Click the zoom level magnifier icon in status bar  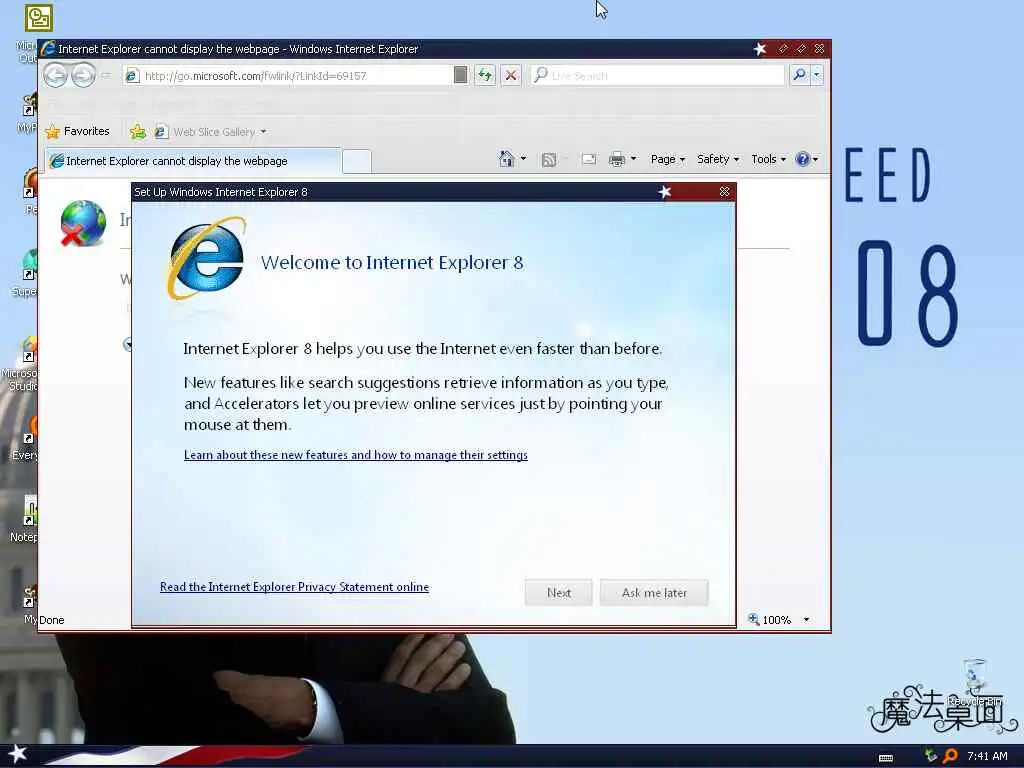tap(753, 619)
